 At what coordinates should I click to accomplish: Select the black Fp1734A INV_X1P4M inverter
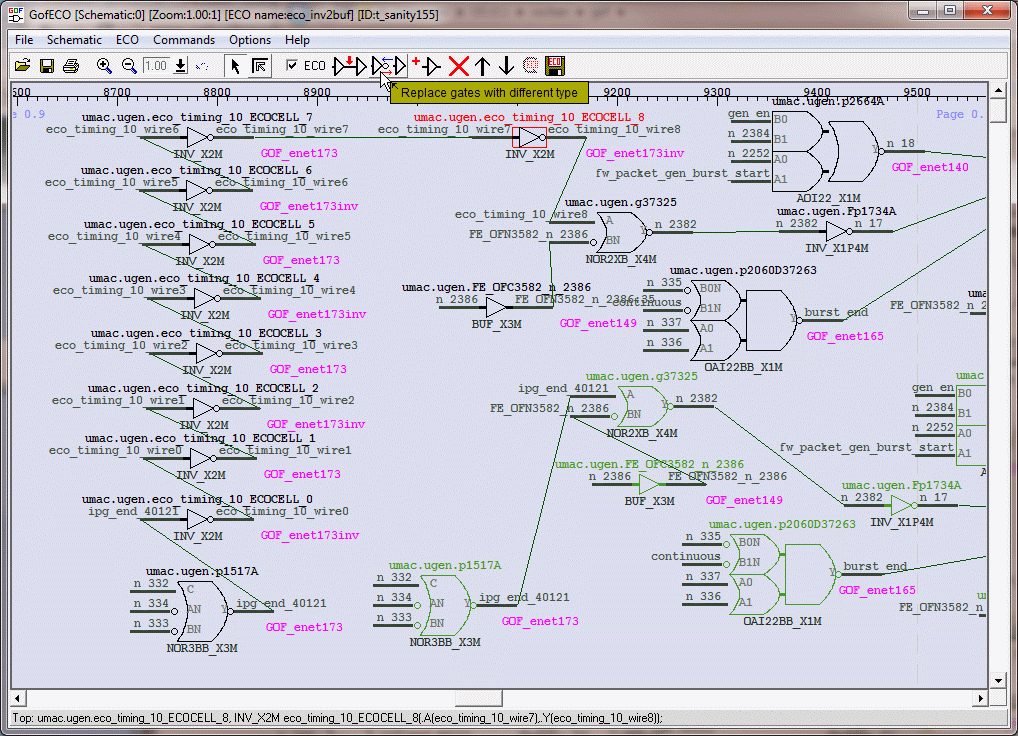(838, 232)
